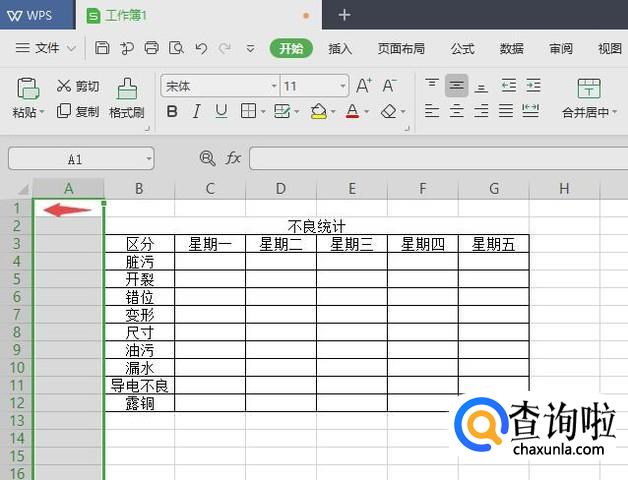This screenshot has width=628, height=480.
Task: Justify text alignment icon
Action: click(x=506, y=111)
